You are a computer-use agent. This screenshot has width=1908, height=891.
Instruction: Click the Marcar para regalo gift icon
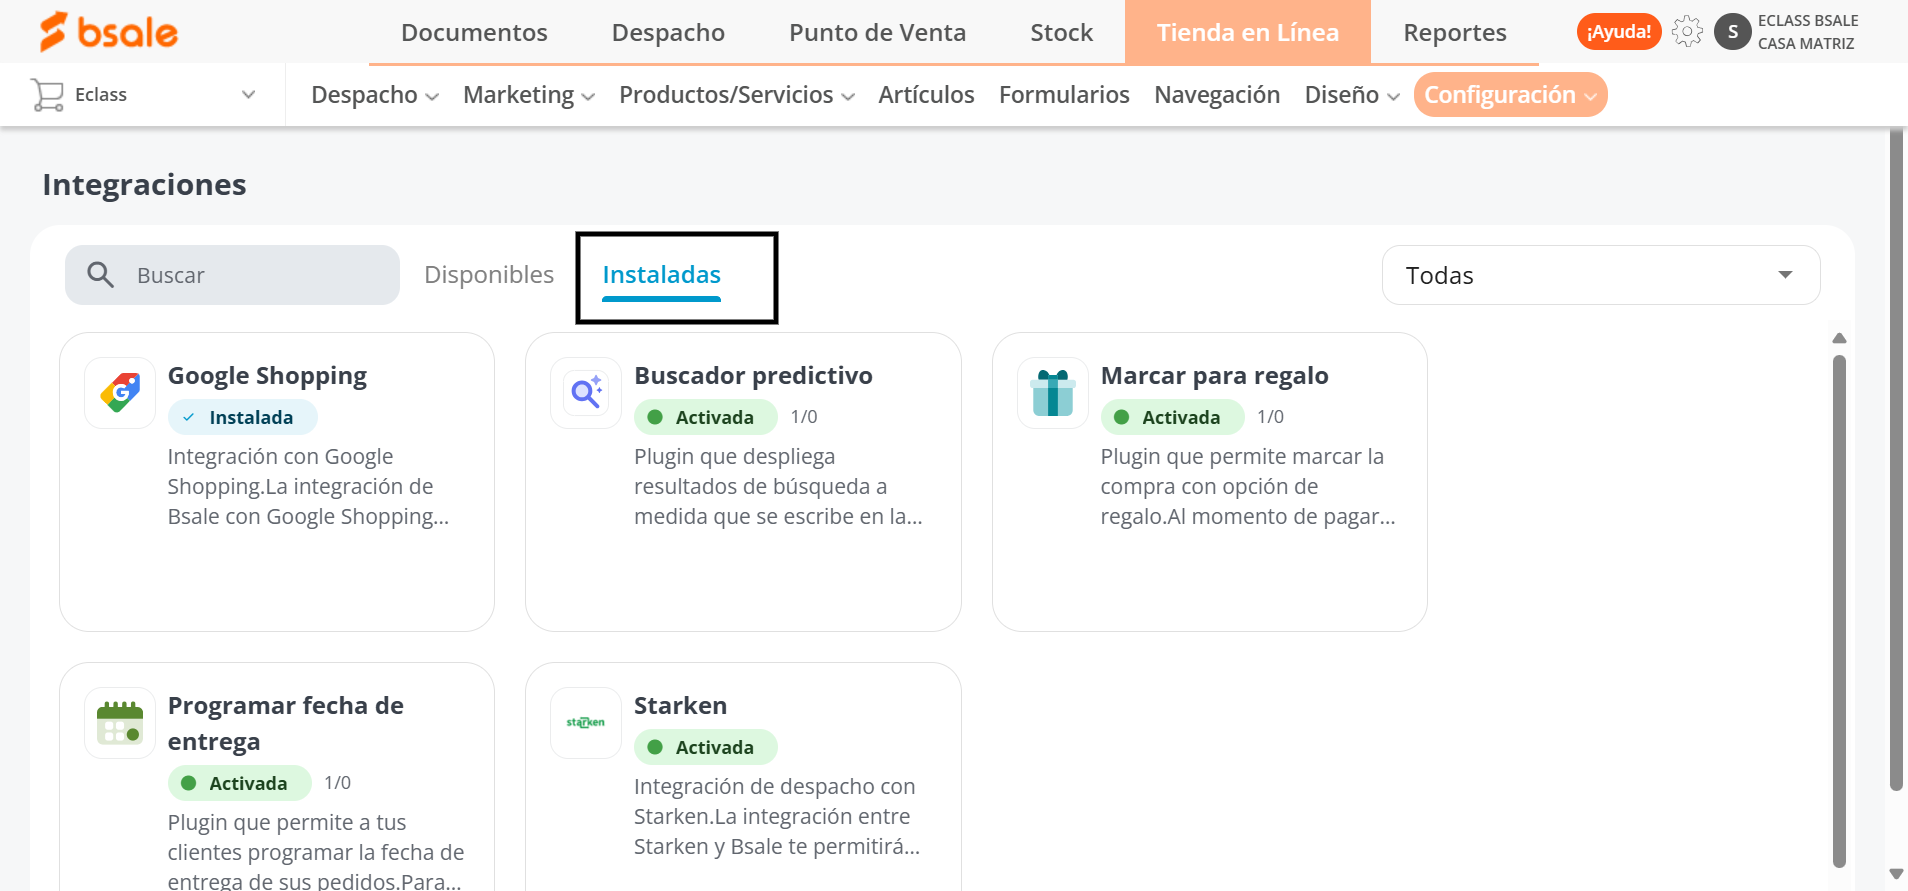[x=1053, y=393]
